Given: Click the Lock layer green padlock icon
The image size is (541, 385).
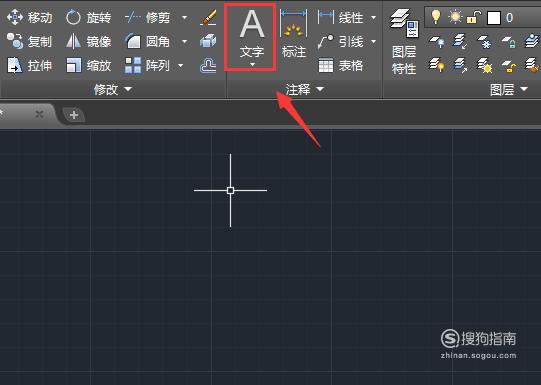Looking at the screenshot, I should pyautogui.click(x=508, y=41).
